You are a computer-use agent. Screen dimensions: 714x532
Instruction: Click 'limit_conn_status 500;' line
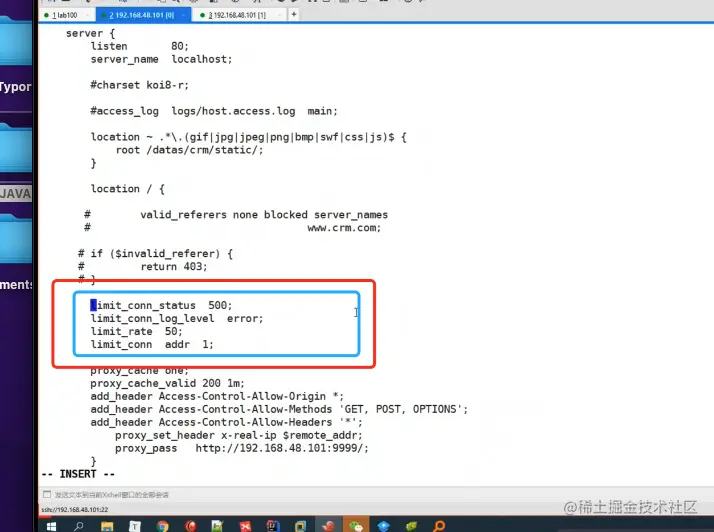pos(161,306)
